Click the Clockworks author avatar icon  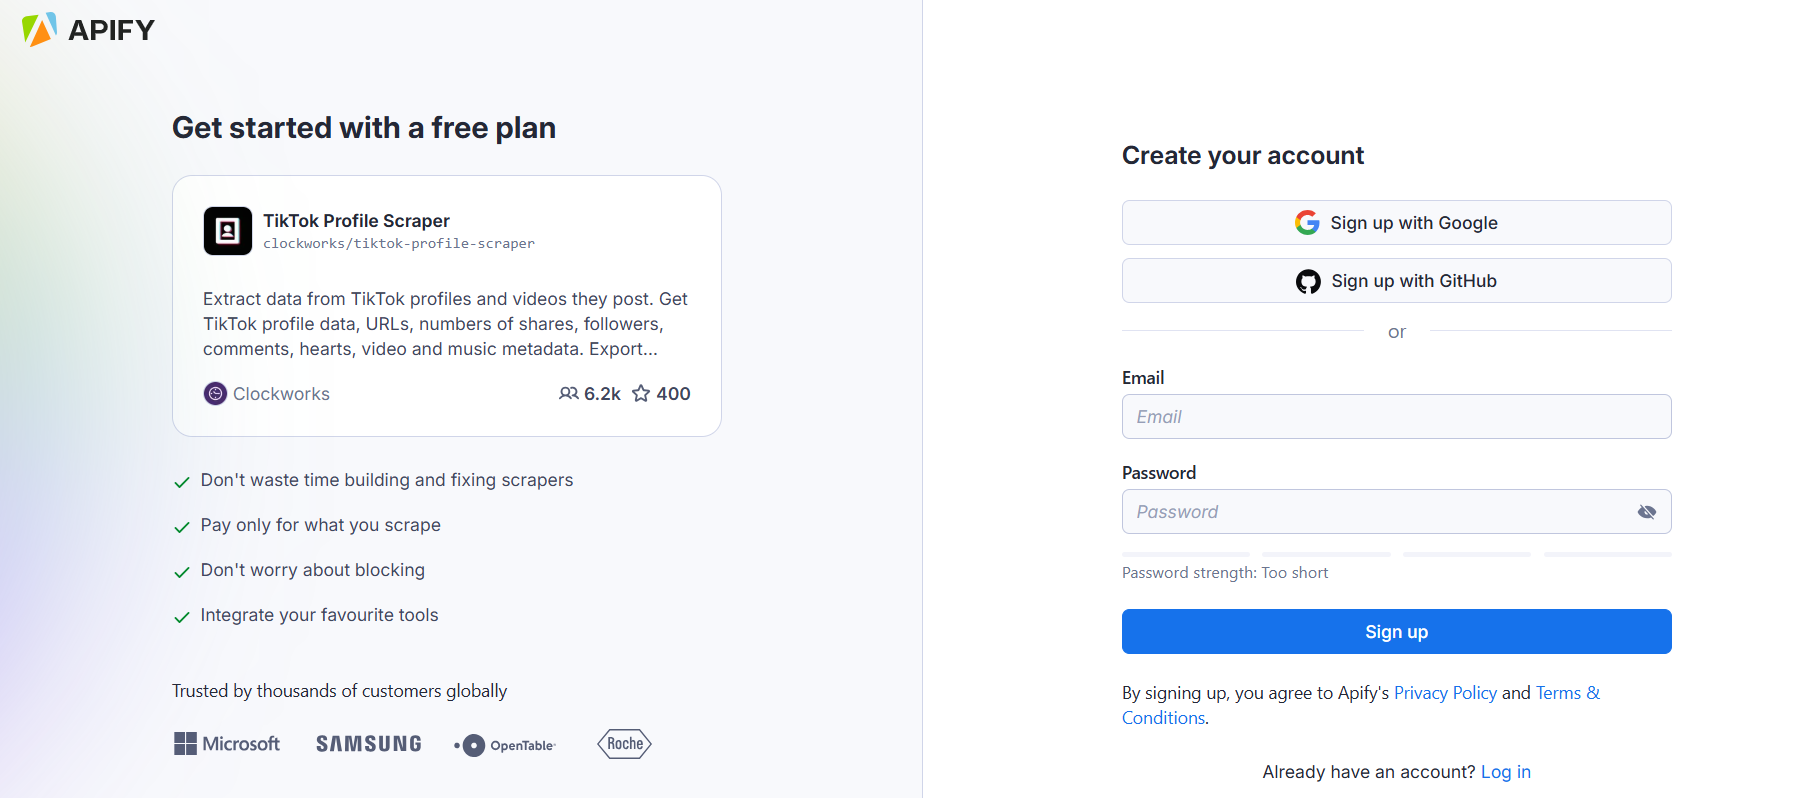click(x=215, y=393)
